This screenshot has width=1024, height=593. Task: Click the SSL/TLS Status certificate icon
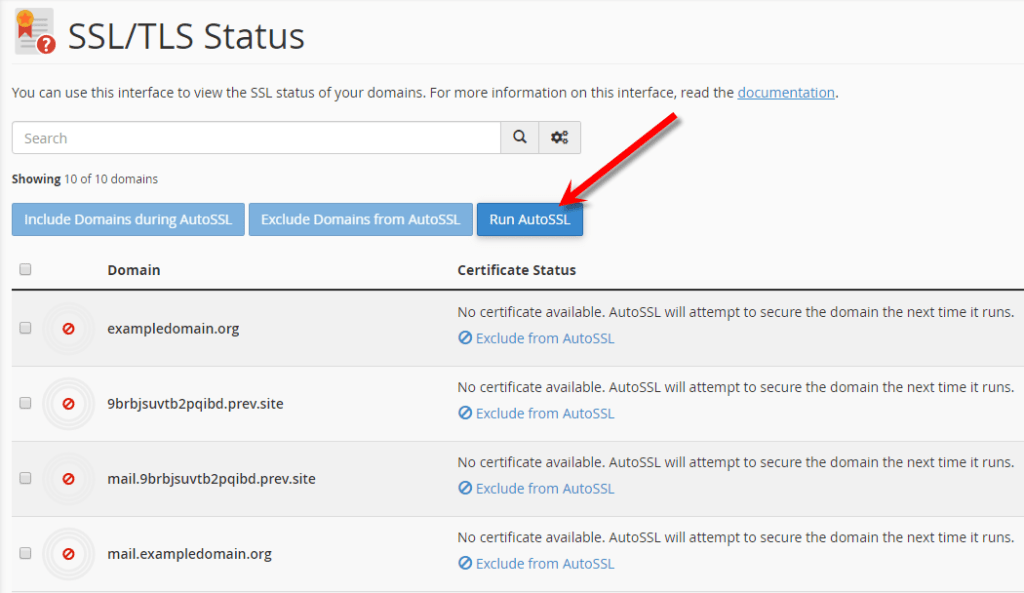pos(35,32)
